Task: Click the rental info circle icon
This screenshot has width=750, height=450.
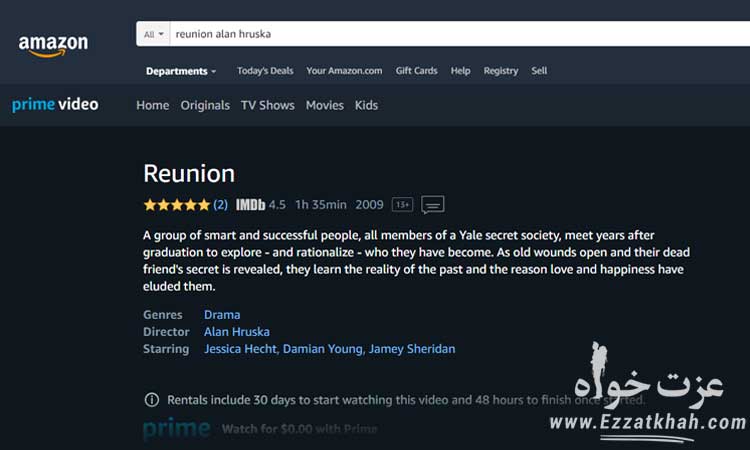Action: 152,400
